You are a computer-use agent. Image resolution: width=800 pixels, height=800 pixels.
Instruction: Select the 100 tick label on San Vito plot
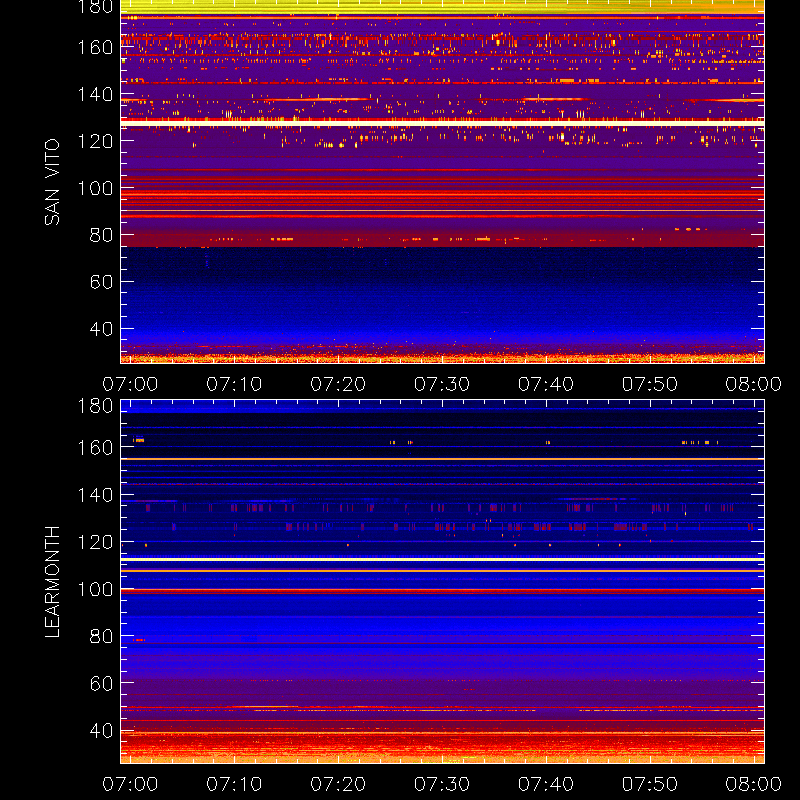tap(95, 188)
